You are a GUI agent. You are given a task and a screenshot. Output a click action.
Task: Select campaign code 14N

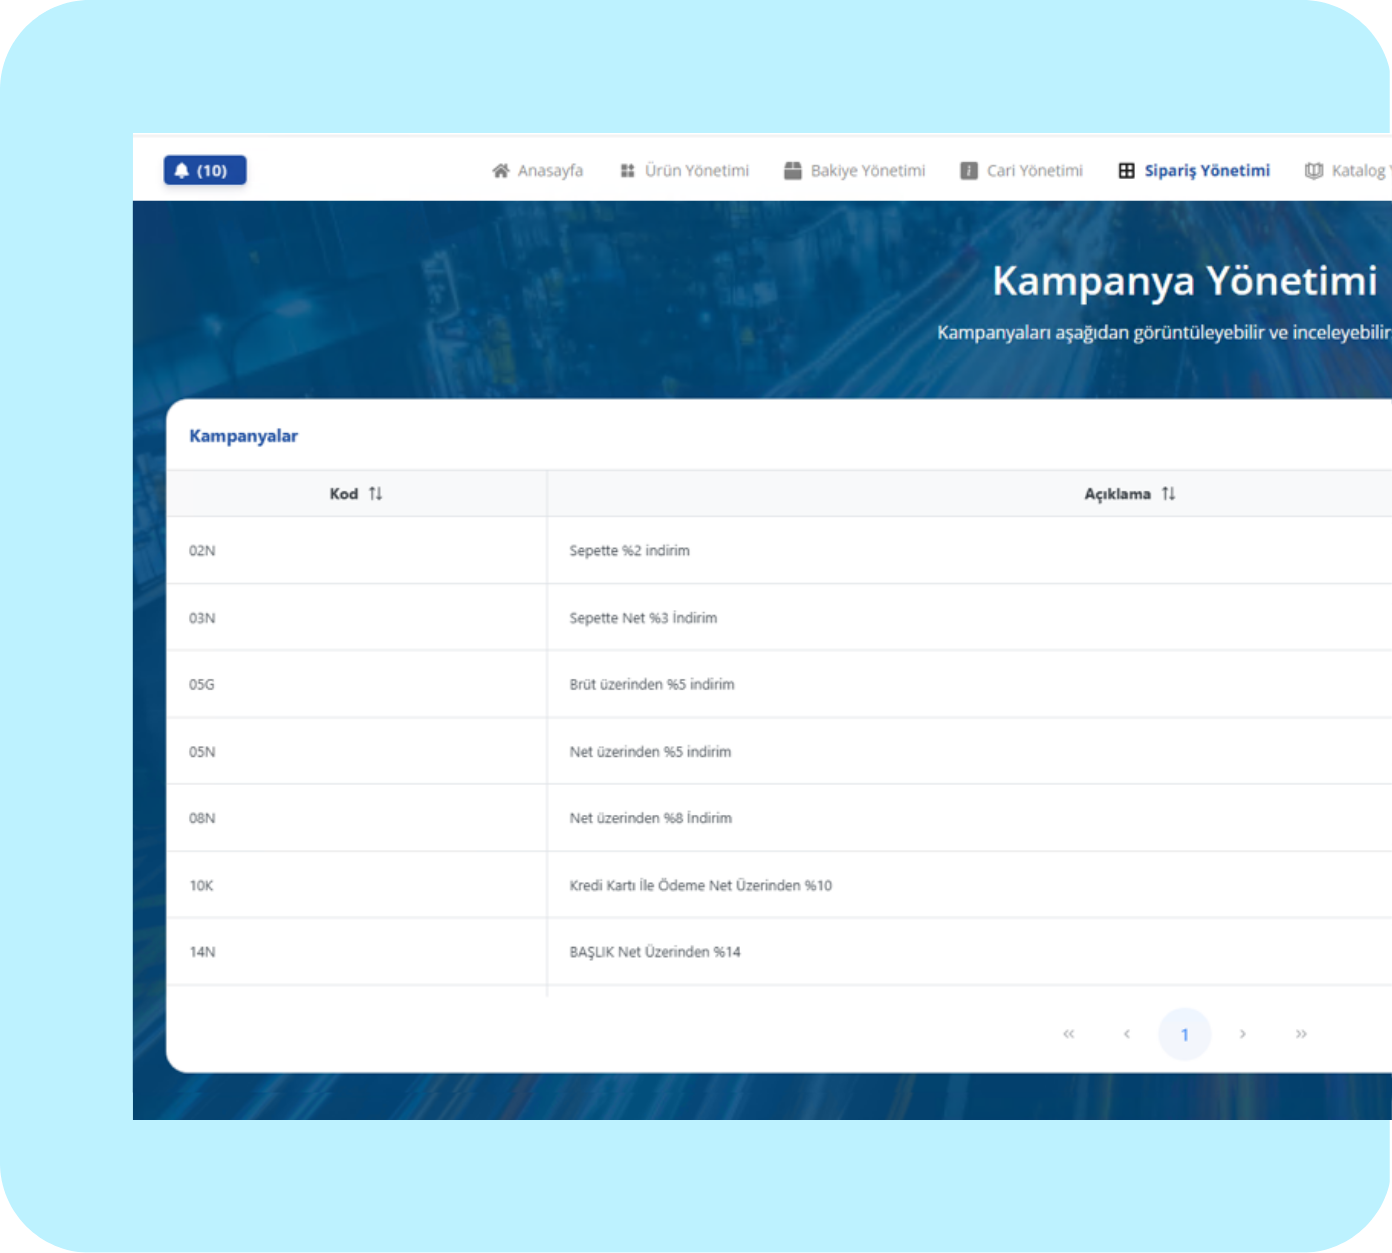202,952
